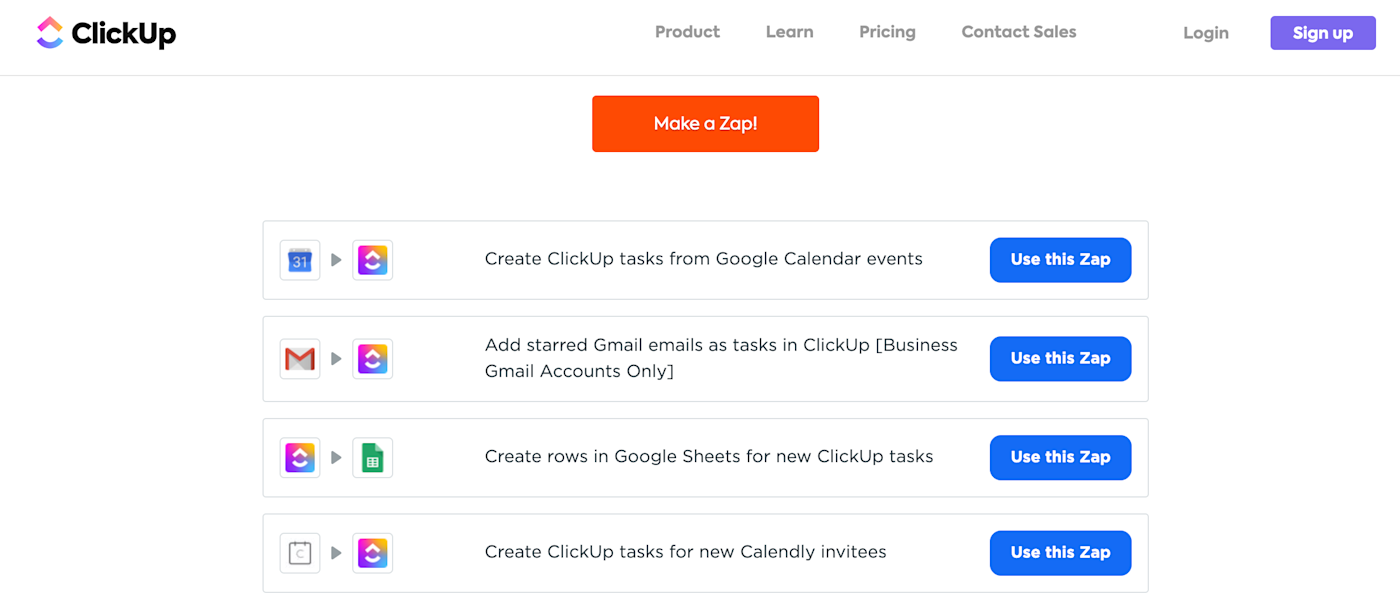
Task: Open the Product menu
Action: (687, 32)
